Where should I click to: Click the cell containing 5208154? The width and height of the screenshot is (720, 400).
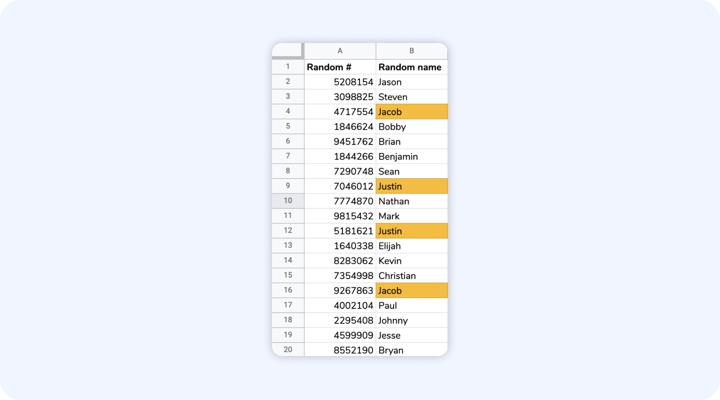click(x=340, y=82)
